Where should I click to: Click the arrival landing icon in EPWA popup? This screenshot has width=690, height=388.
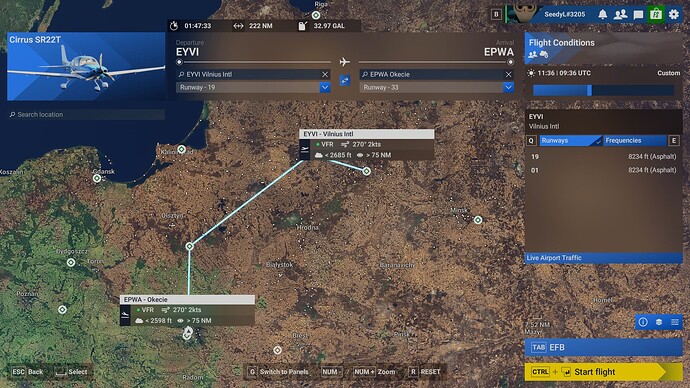coord(125,315)
